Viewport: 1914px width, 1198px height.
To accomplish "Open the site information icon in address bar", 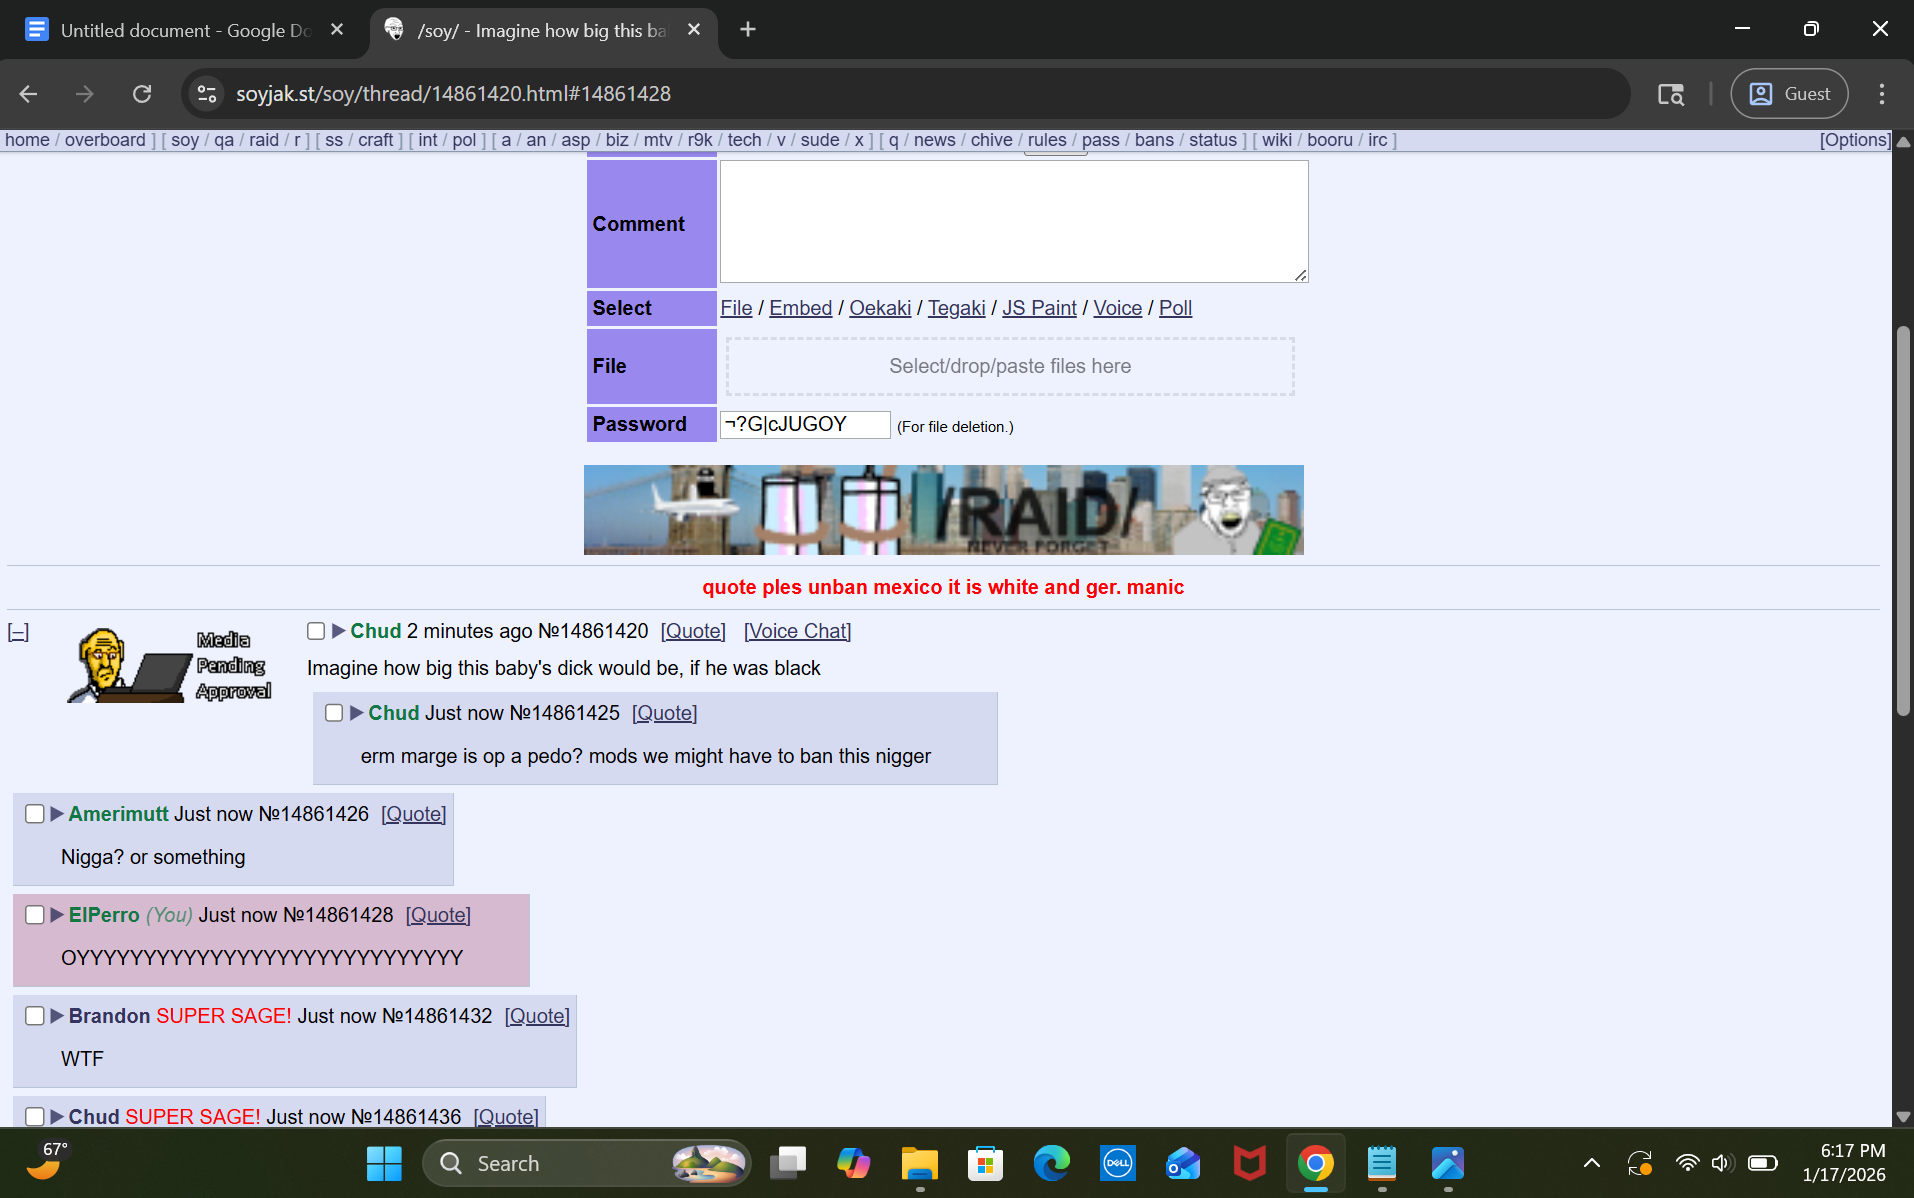I will pyautogui.click(x=207, y=94).
